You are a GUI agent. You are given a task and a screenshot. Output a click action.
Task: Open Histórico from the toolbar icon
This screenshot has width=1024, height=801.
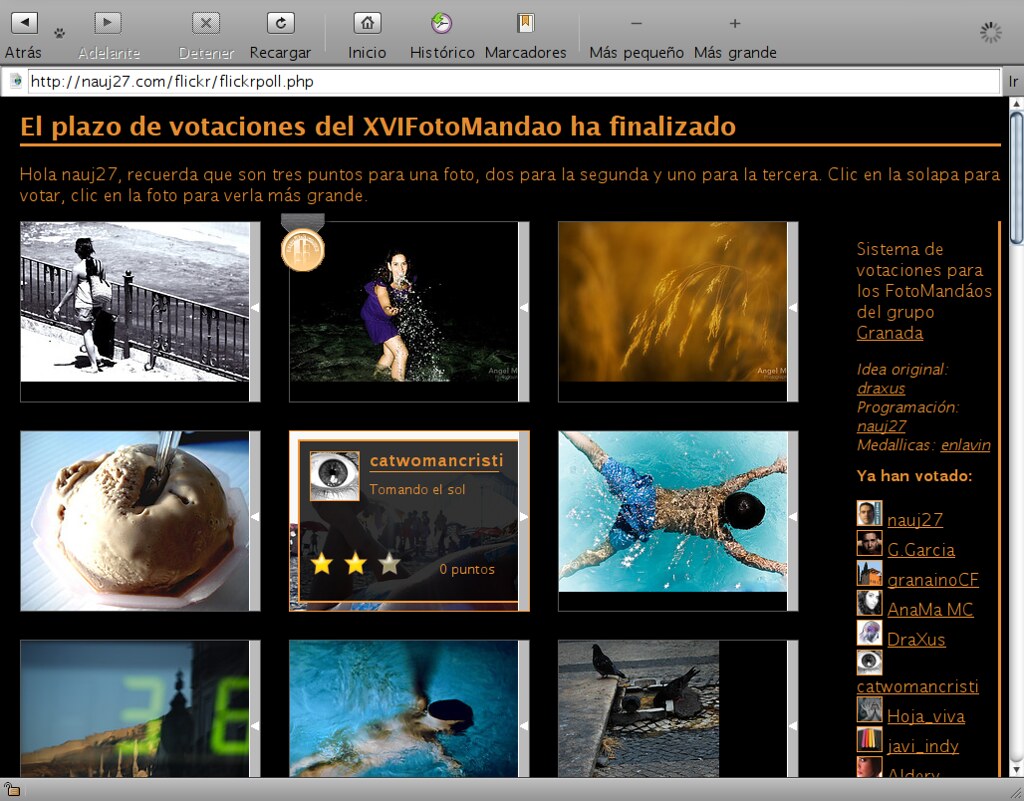pos(441,21)
